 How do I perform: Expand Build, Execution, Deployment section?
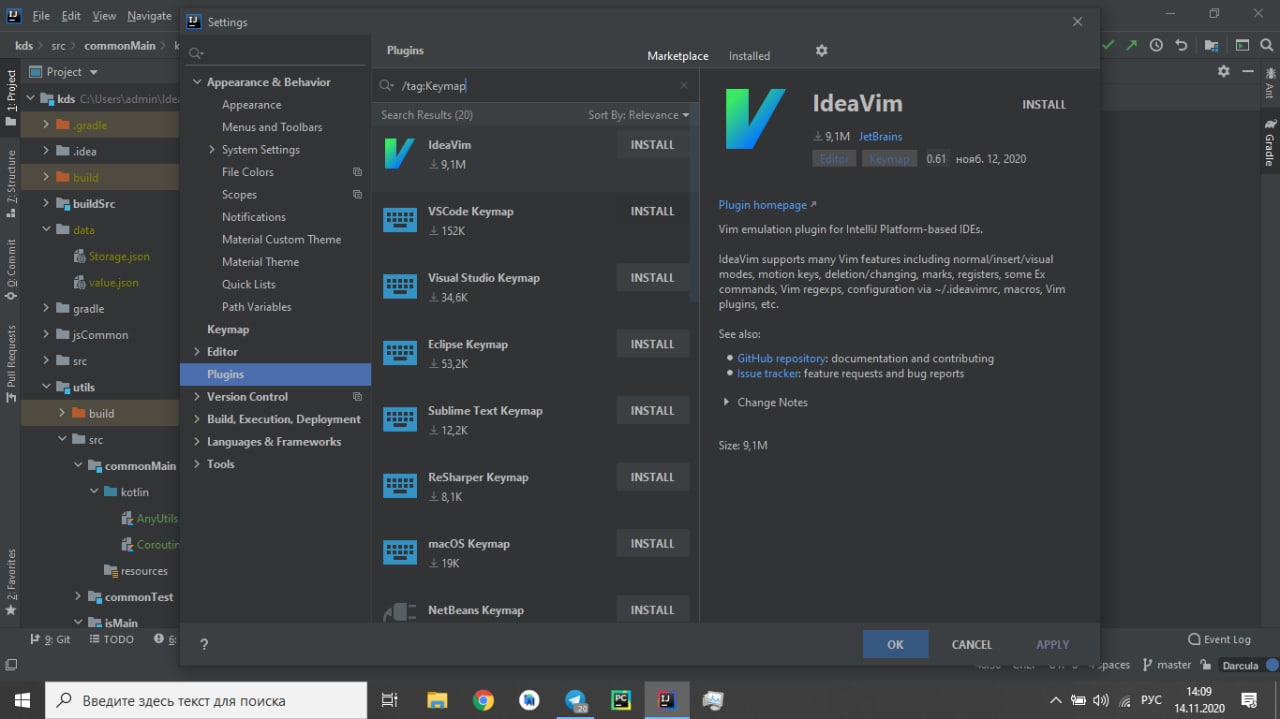(196, 419)
